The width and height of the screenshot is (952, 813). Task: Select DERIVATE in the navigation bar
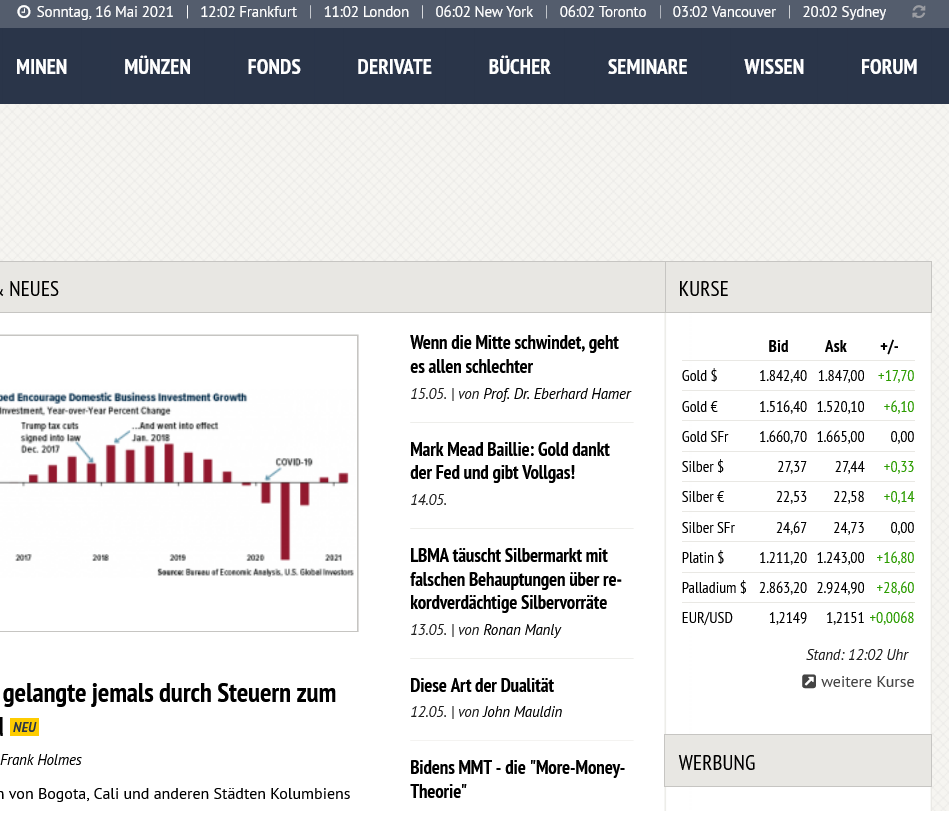click(394, 67)
